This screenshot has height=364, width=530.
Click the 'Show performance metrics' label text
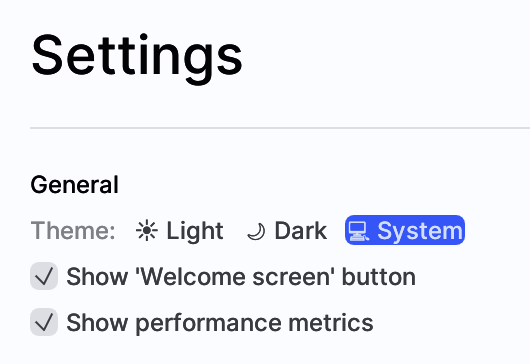click(x=220, y=322)
